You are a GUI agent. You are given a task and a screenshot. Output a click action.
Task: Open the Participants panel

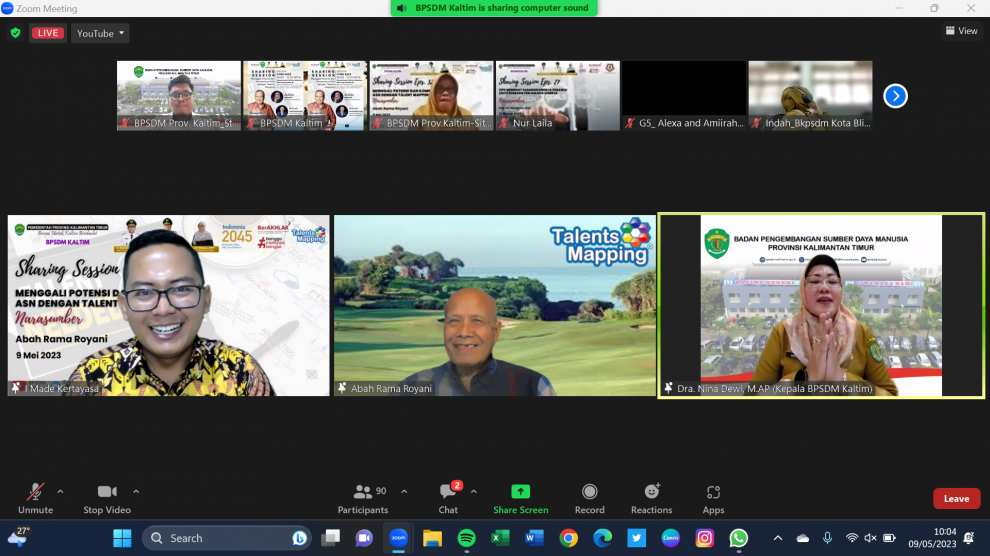click(363, 497)
